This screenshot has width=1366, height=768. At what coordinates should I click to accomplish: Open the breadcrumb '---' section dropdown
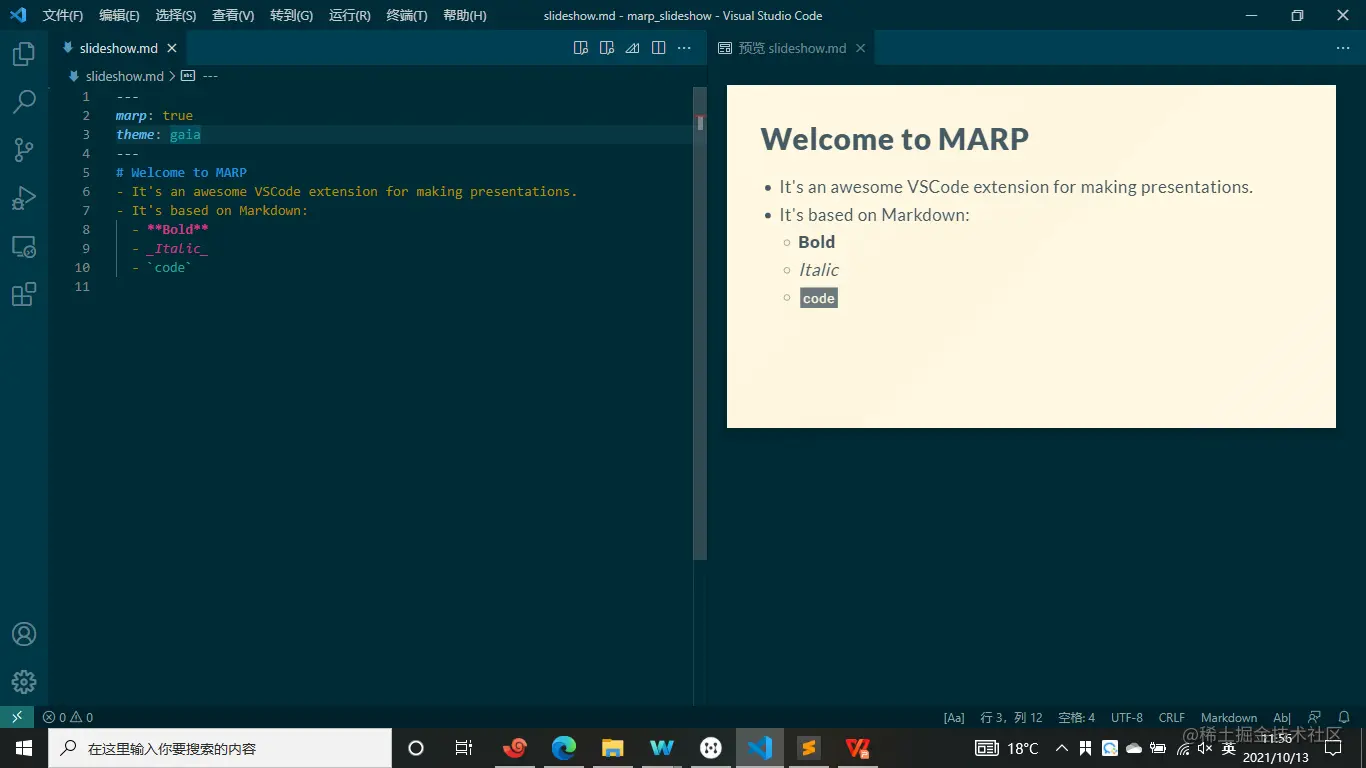click(209, 75)
